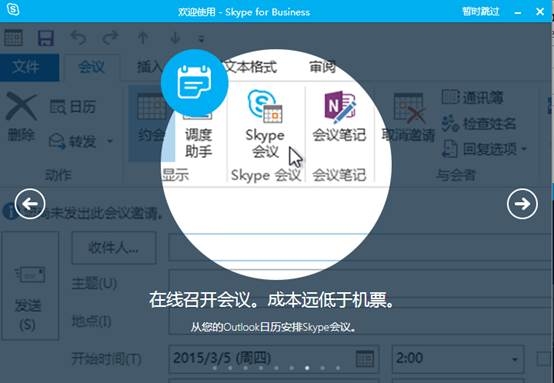Click the Skype 会议 meeting icon
The width and height of the screenshot is (554, 383).
(265, 106)
